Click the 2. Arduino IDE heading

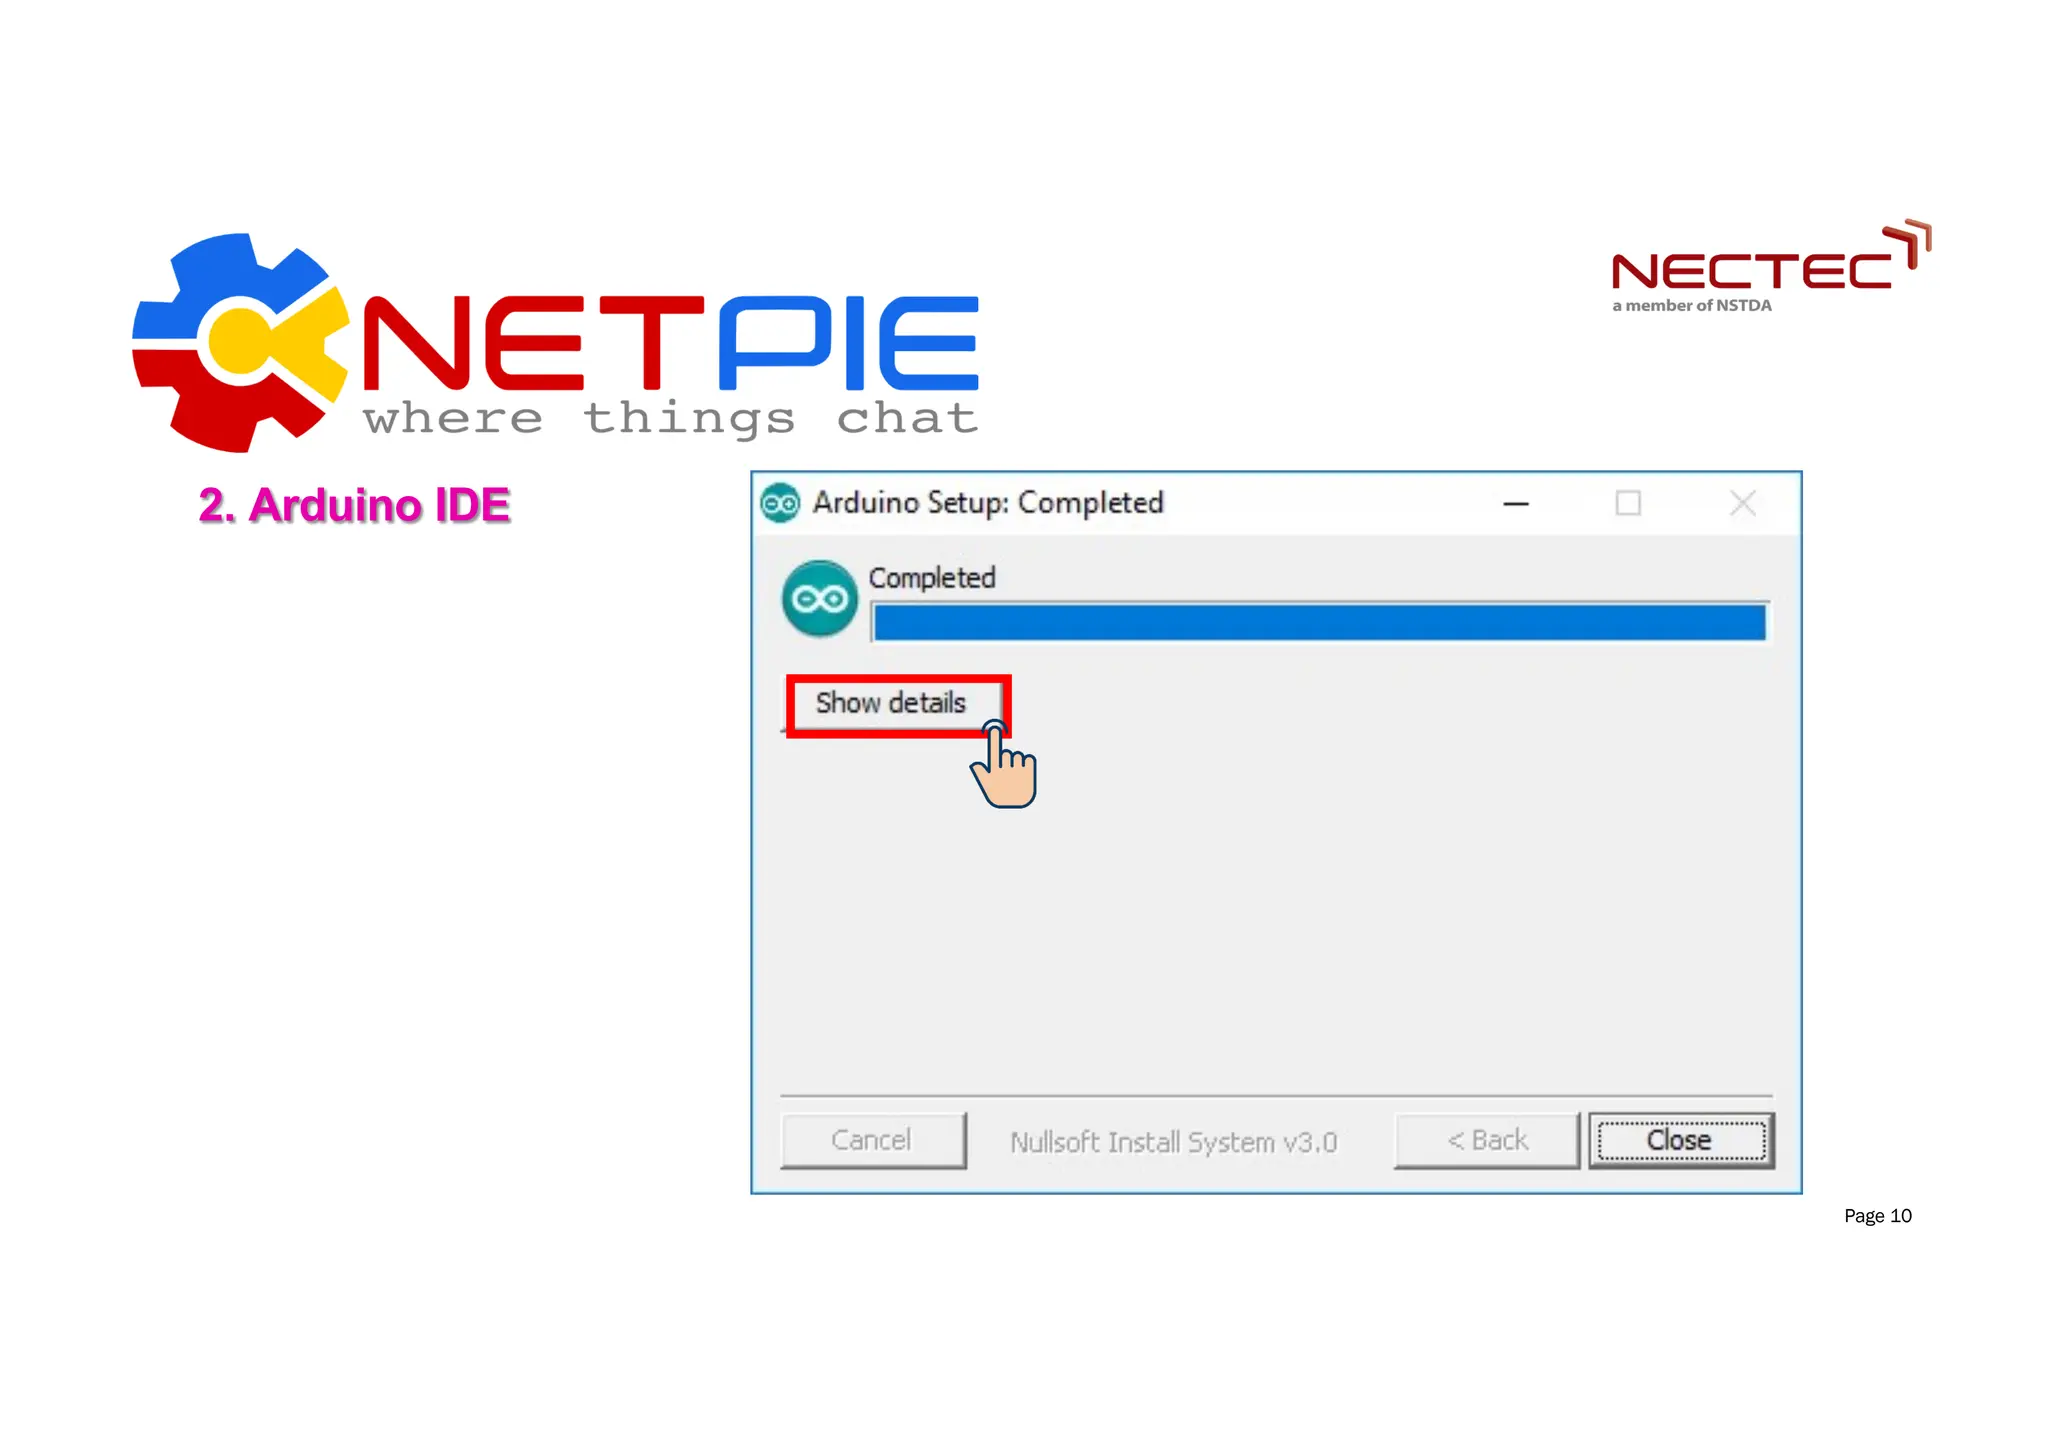(x=355, y=505)
